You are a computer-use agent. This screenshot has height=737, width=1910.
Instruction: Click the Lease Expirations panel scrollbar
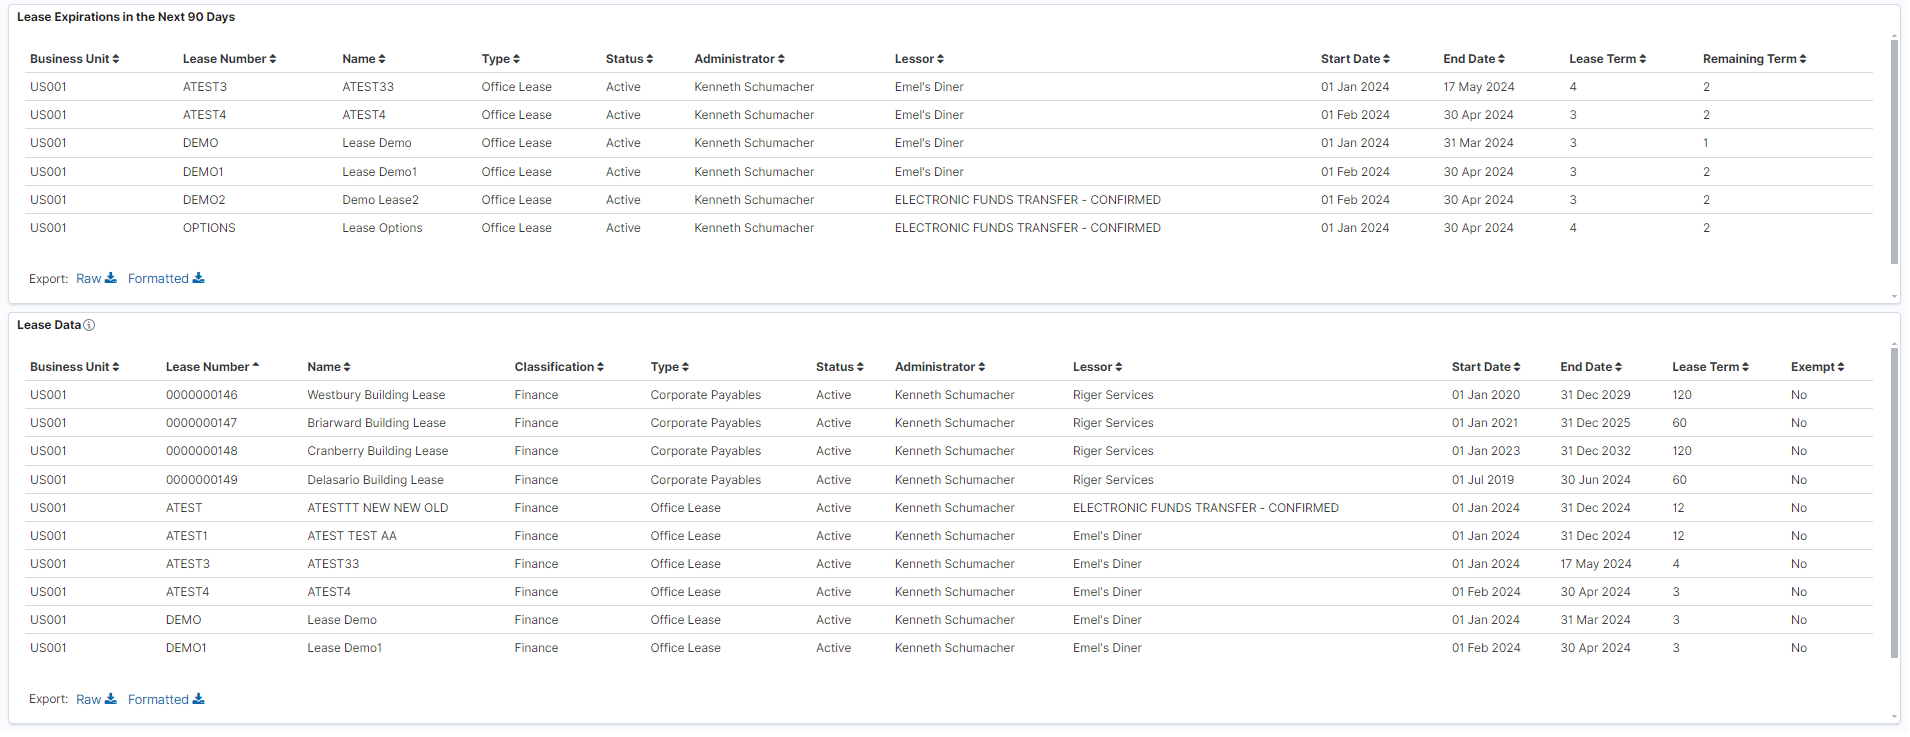point(1894,152)
